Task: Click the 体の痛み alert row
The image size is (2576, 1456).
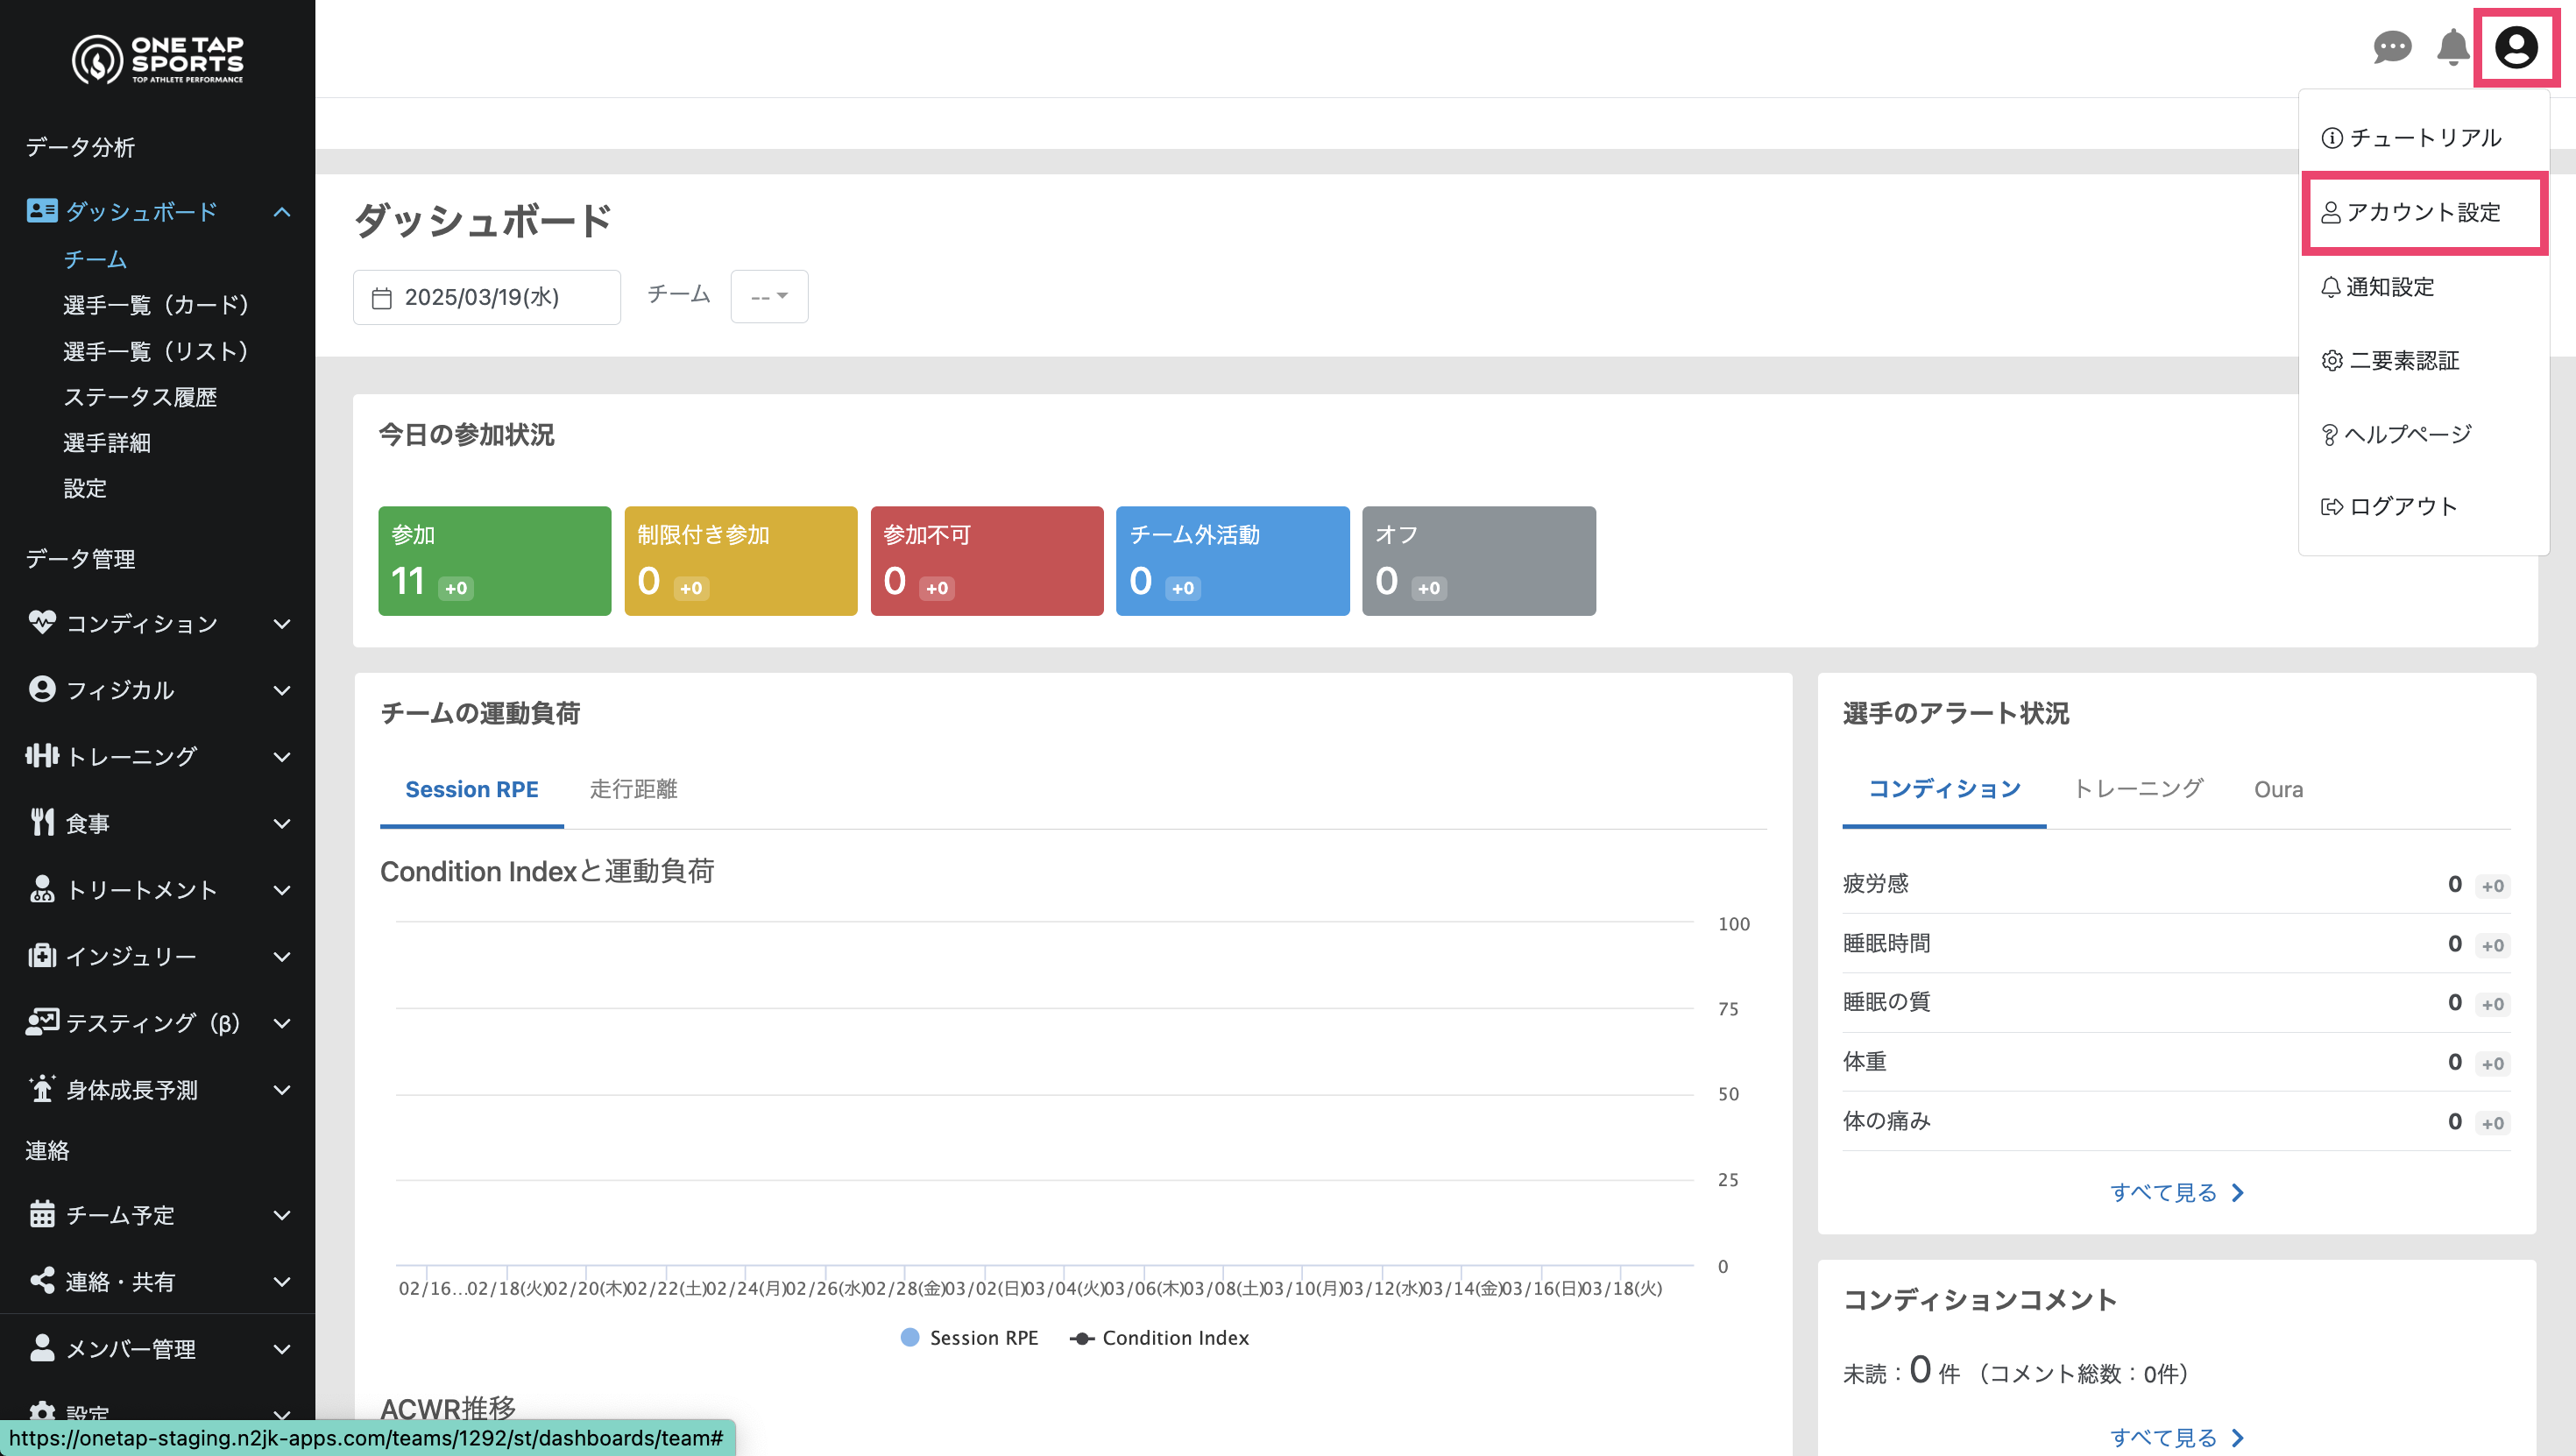Action: tap(2176, 1122)
